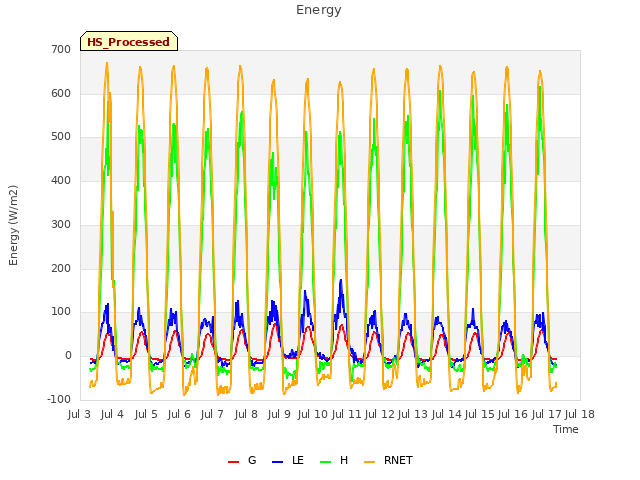Click the Jul 12 x-axis tick label
Screen dimensions: 640x480
click(x=379, y=414)
